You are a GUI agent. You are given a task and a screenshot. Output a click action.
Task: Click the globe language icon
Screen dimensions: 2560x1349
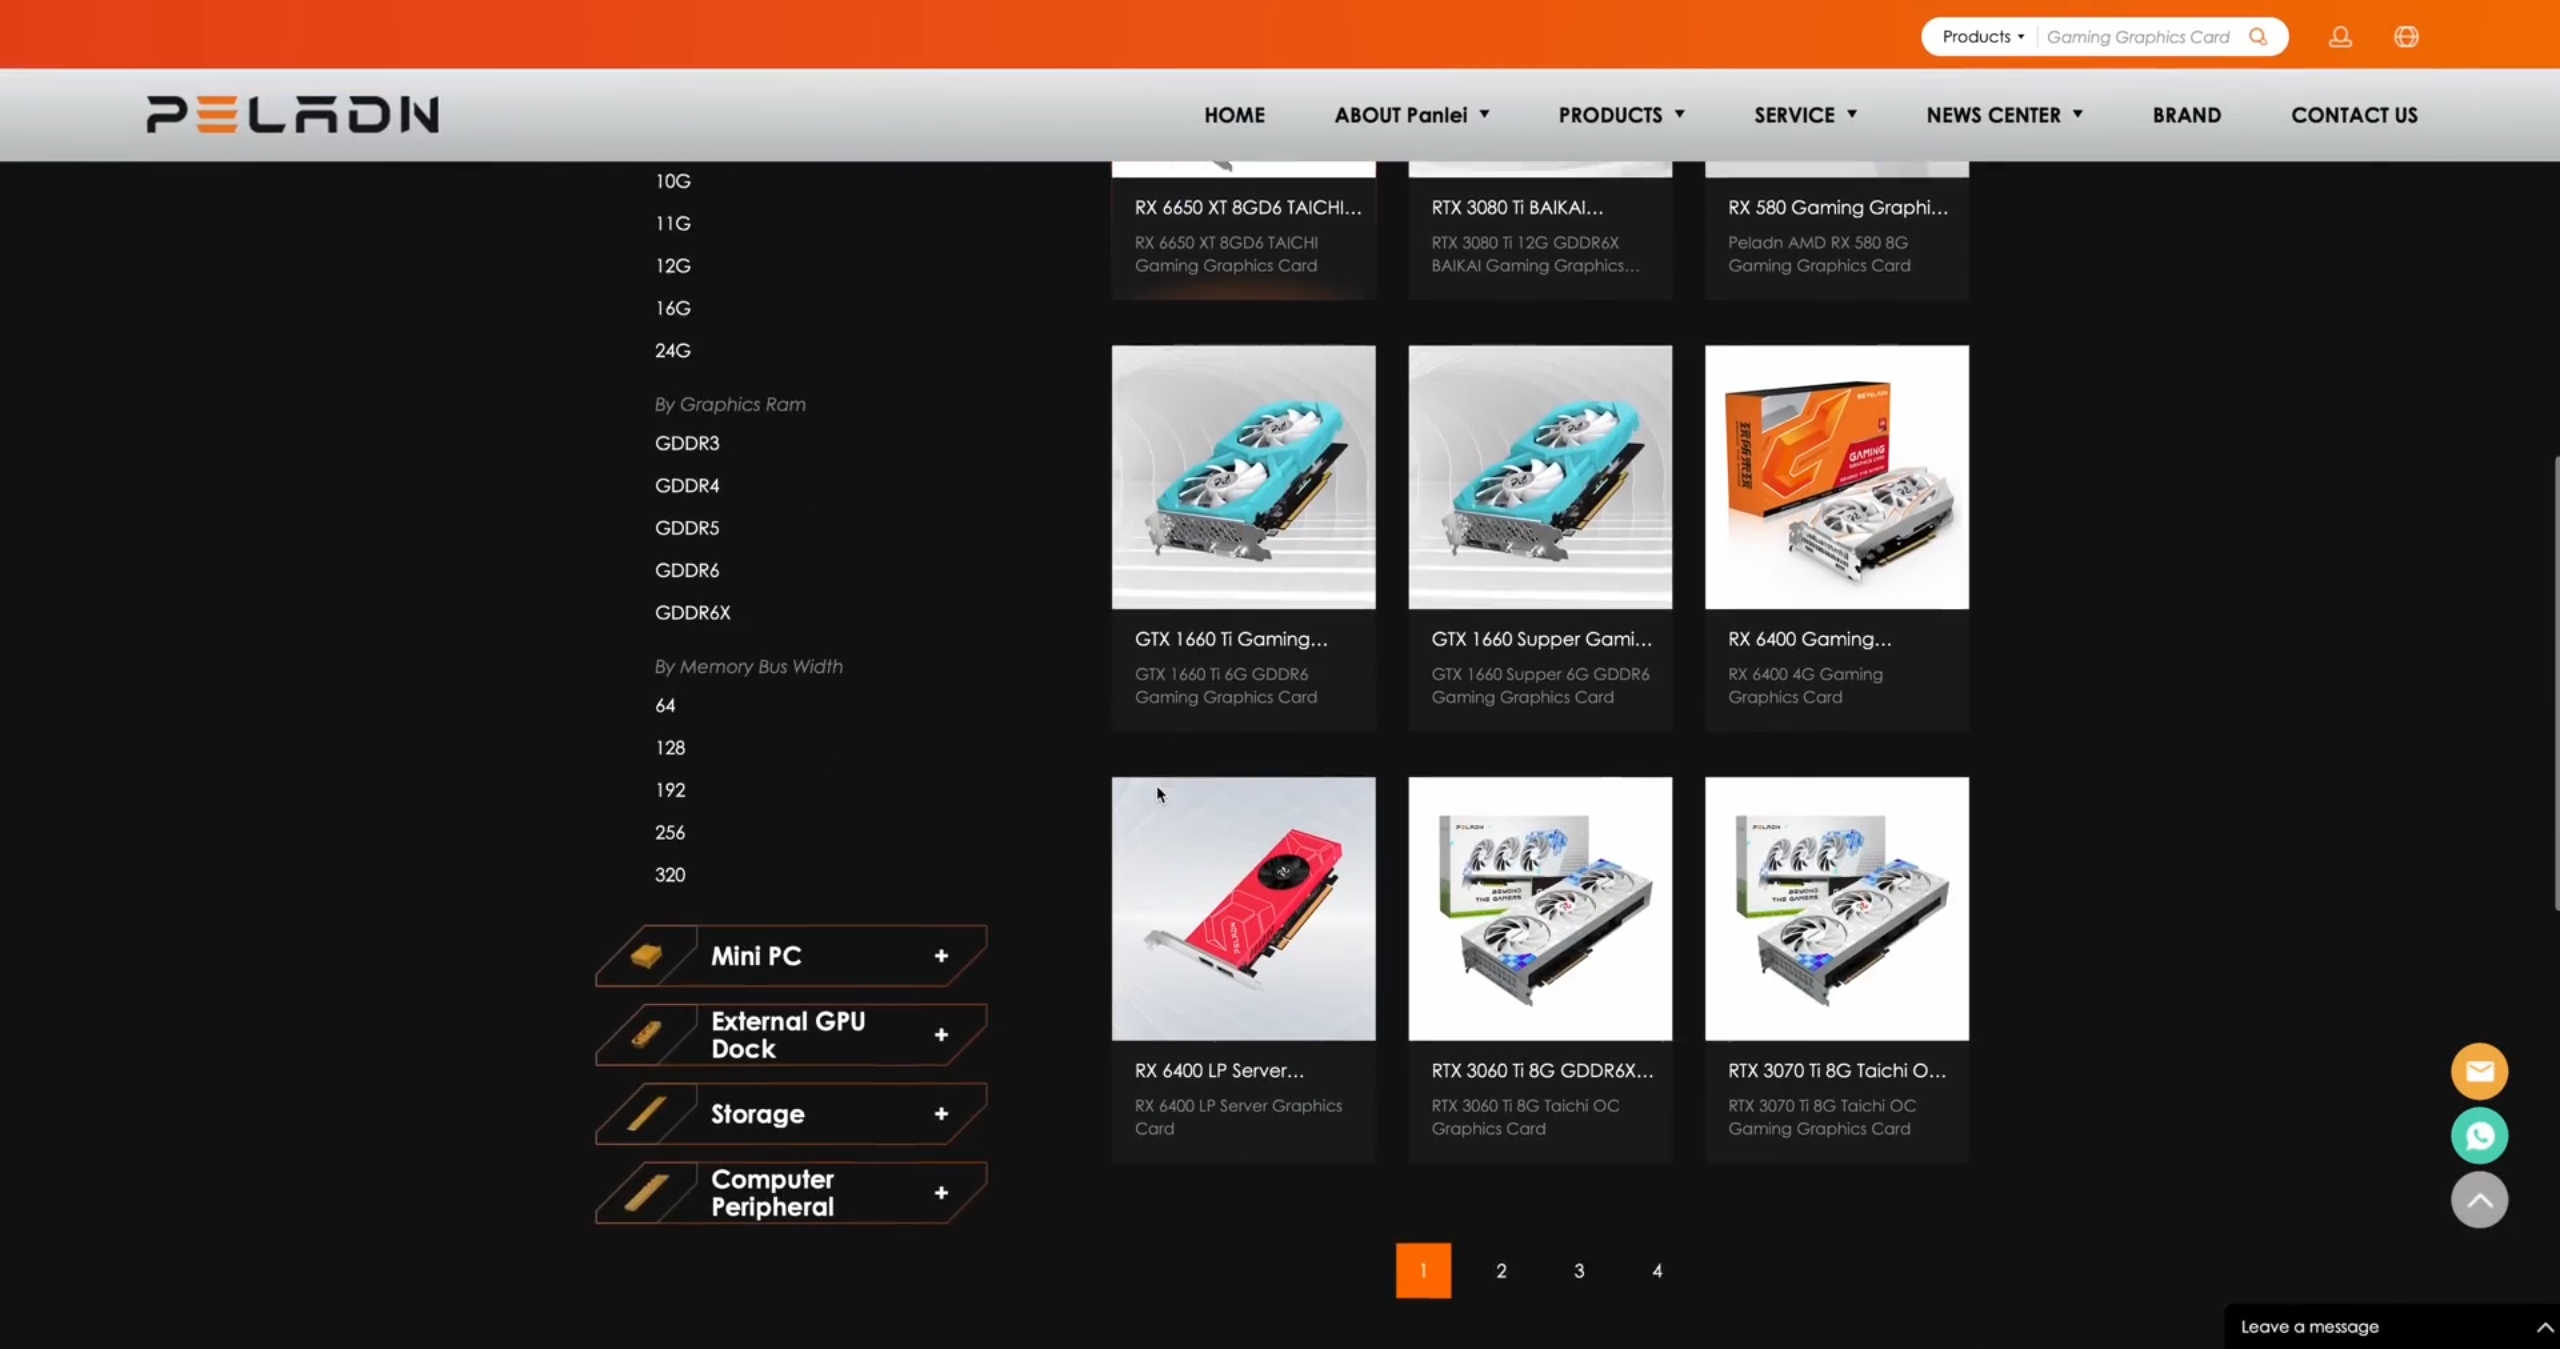[2406, 37]
